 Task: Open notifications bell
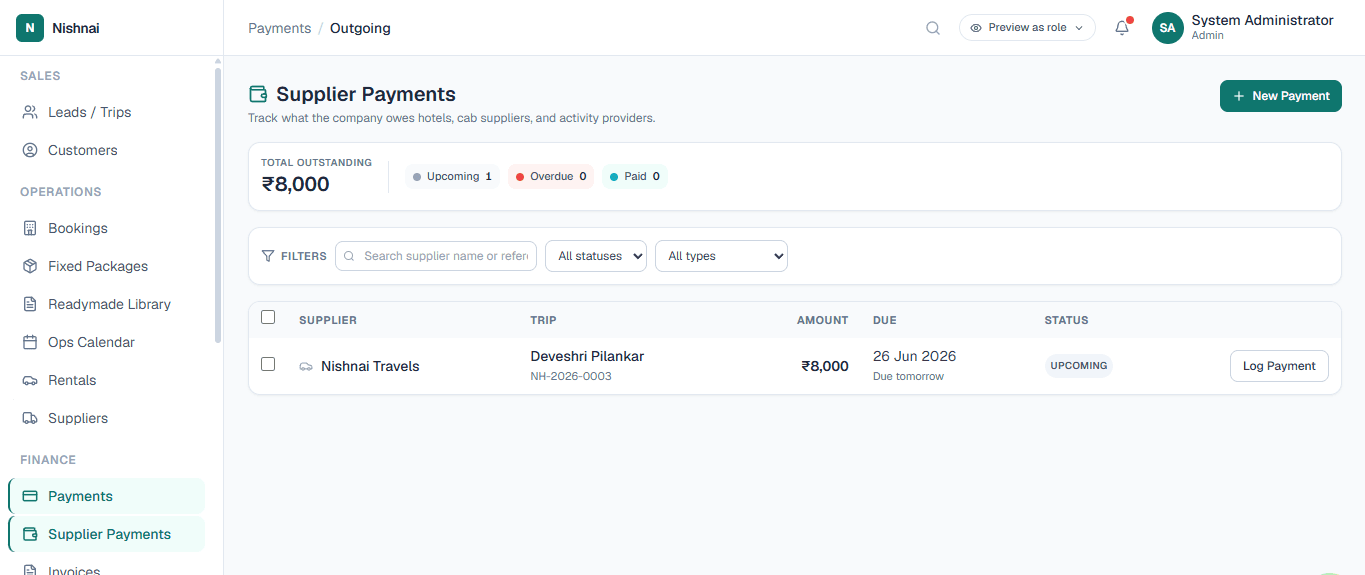pos(1122,28)
